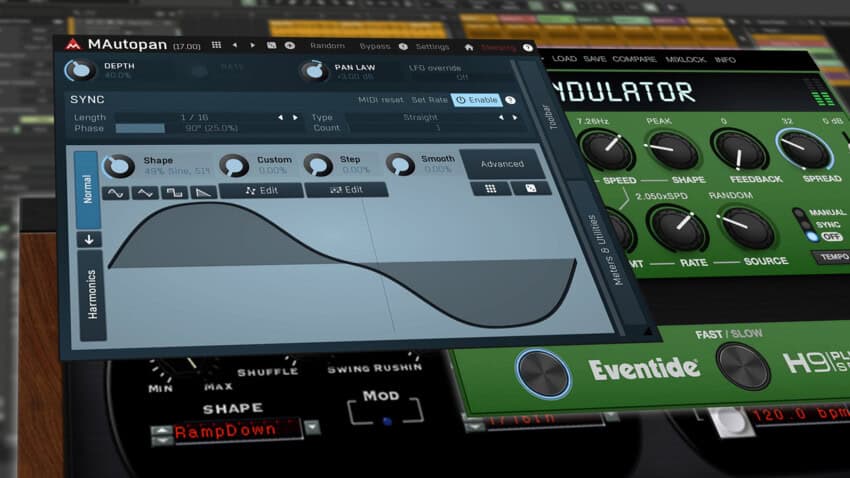This screenshot has width=850, height=478.
Task: Toggle the Sync Enable button
Action: point(476,100)
